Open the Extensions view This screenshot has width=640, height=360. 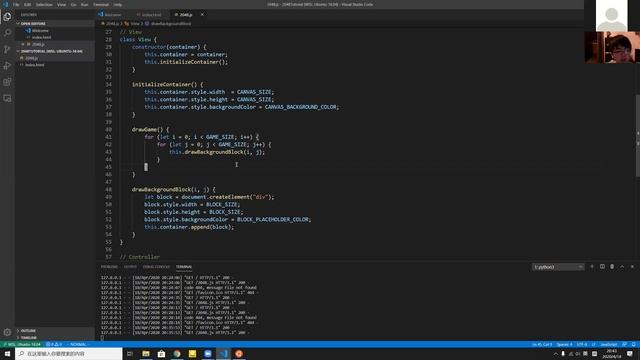(x=7, y=82)
